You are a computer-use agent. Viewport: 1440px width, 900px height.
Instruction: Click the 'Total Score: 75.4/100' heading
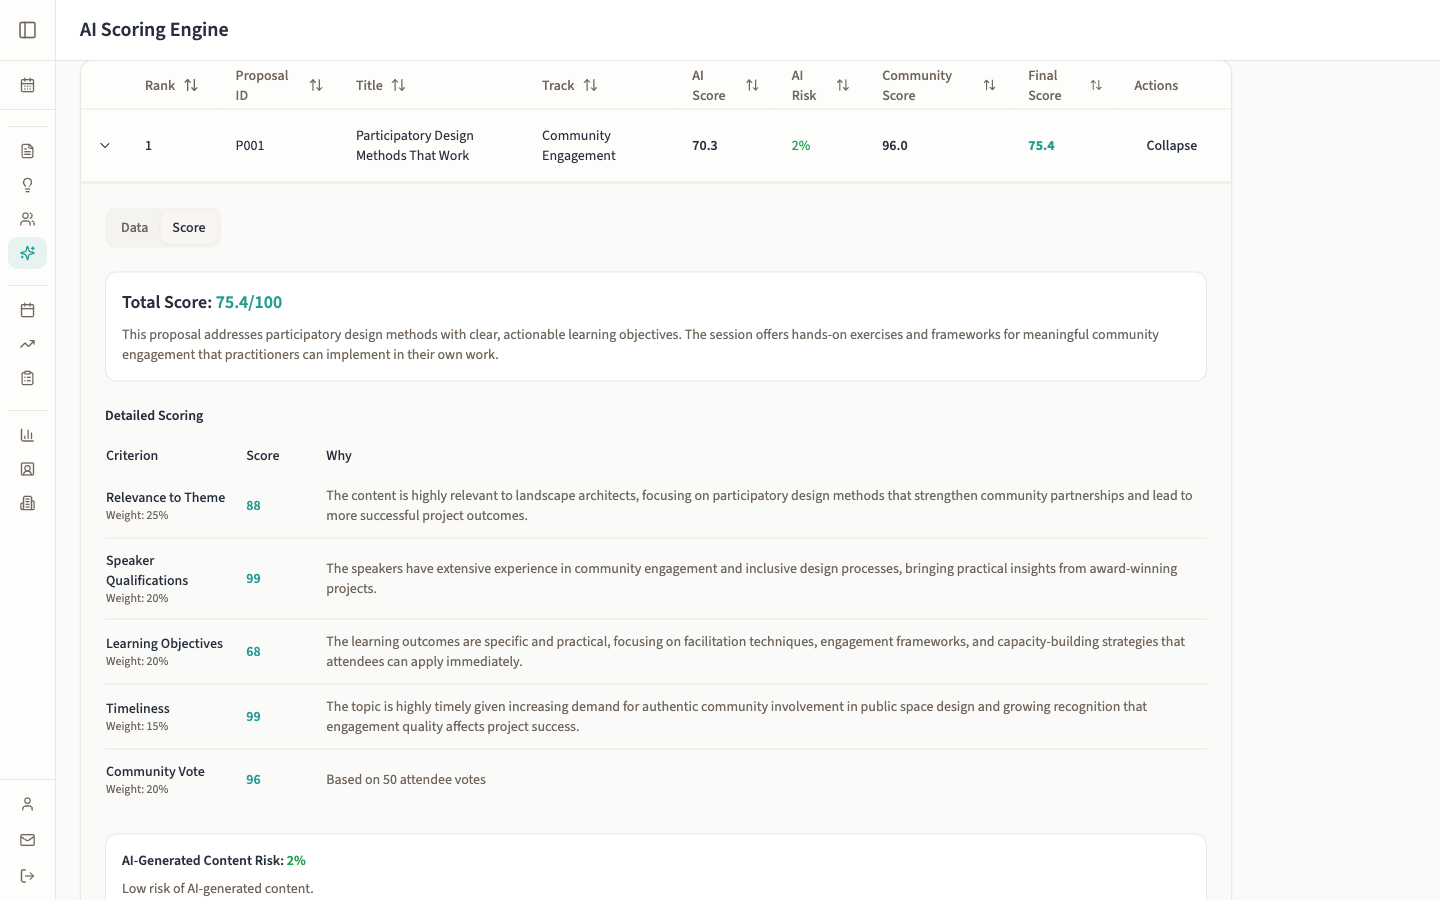tap(202, 302)
